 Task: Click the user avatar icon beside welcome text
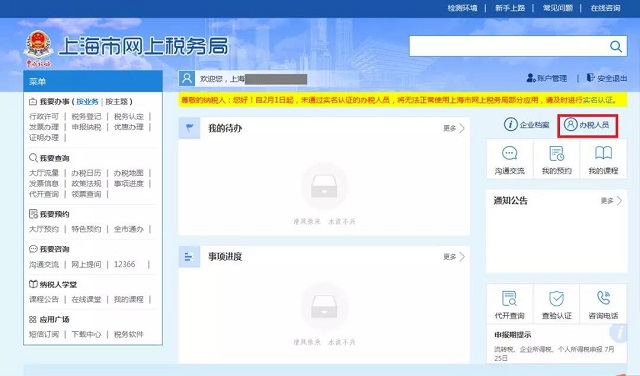pos(187,78)
